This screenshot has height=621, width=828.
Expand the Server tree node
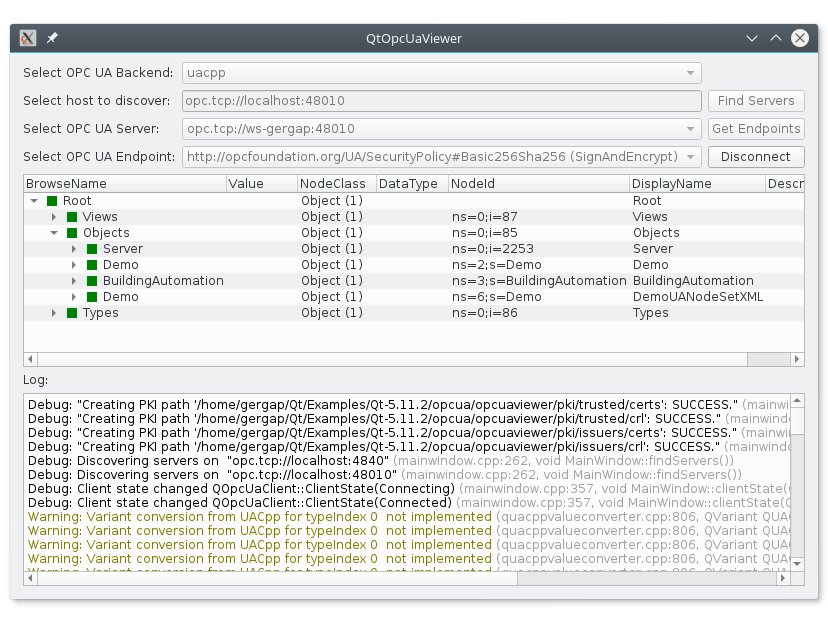pyautogui.click(x=74, y=248)
